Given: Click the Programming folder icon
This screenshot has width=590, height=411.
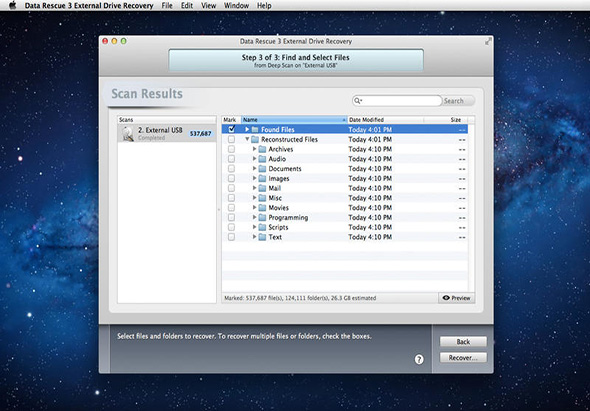Looking at the screenshot, I should click(x=262, y=218).
